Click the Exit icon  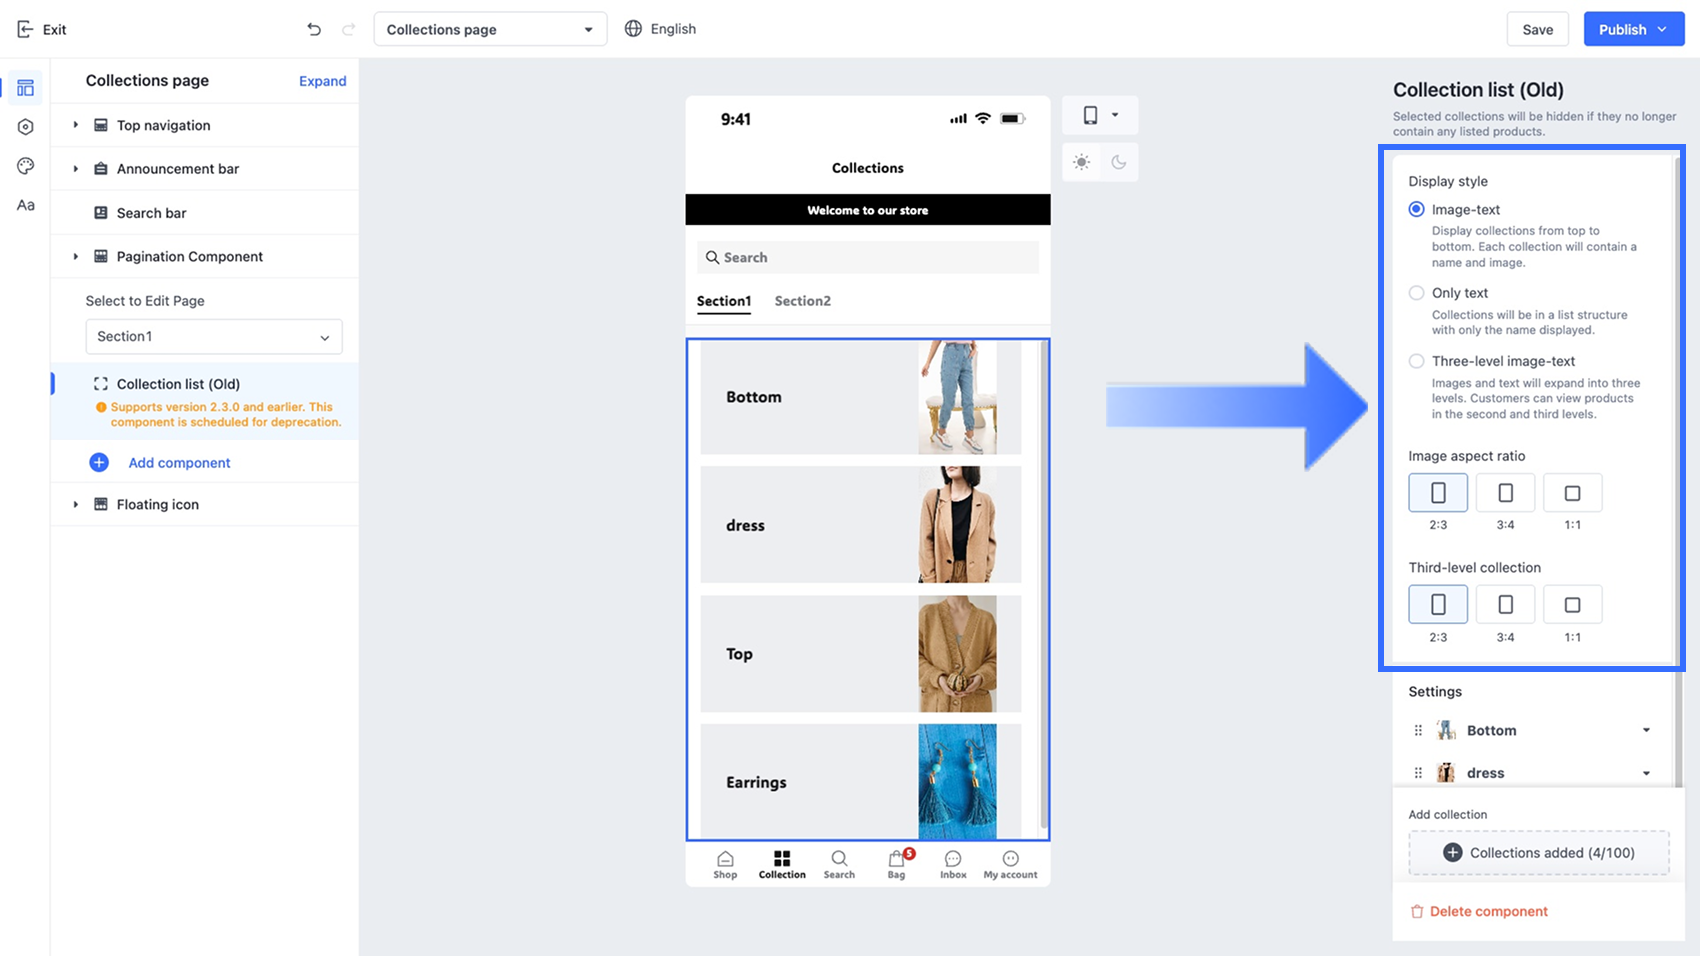point(25,29)
